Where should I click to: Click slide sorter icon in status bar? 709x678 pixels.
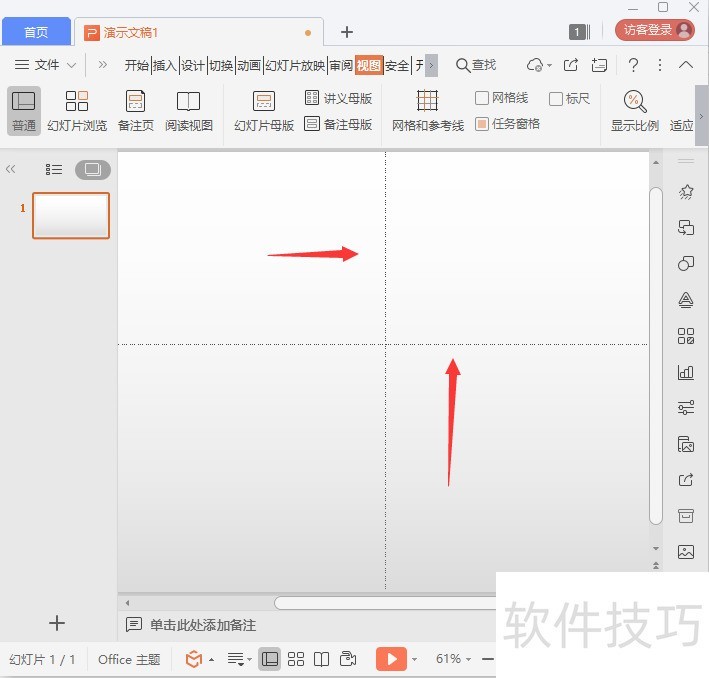pyautogui.click(x=296, y=659)
